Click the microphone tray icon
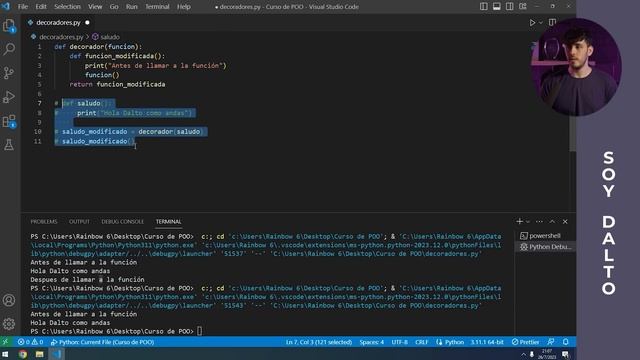Screen dimensions: 640x360 point(532,354)
